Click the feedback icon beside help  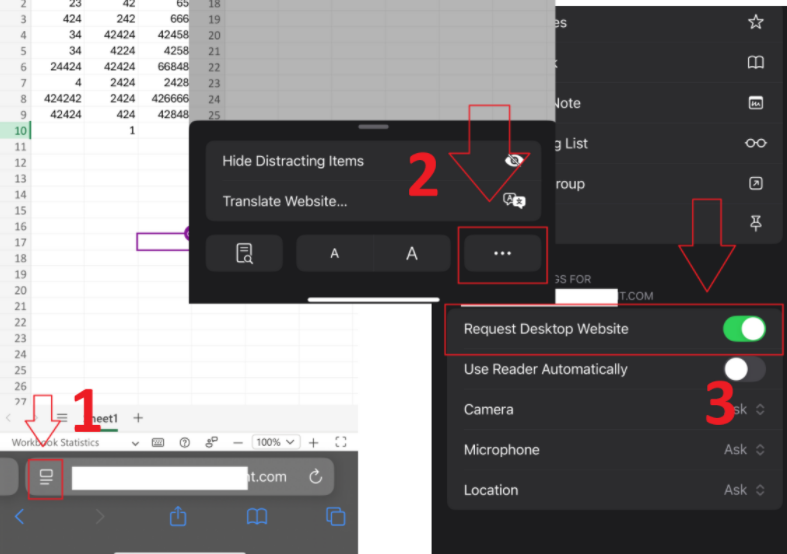coord(211,442)
